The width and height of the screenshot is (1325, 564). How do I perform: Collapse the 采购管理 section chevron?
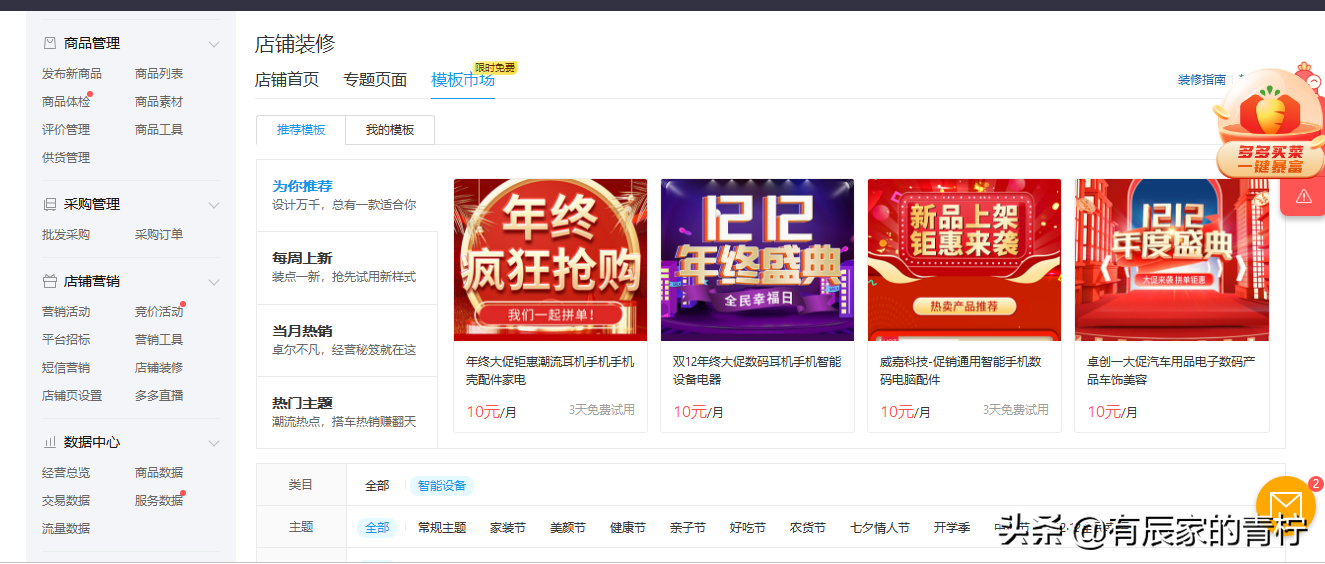point(213,205)
